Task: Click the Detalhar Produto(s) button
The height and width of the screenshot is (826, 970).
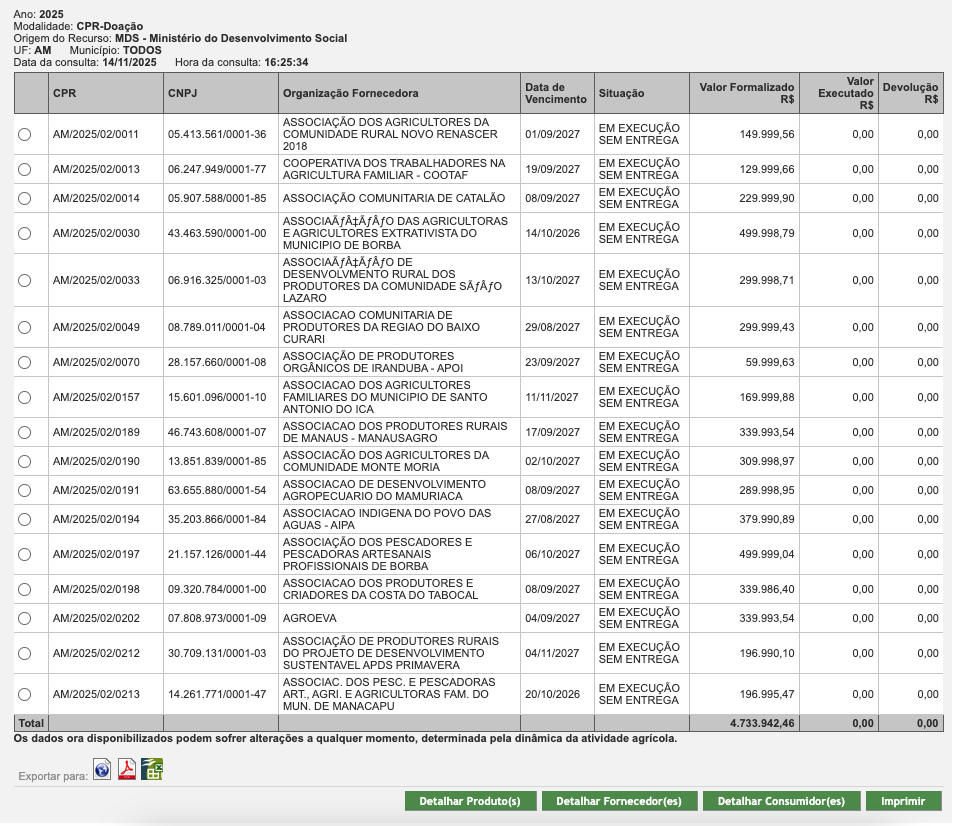Action: pos(470,801)
